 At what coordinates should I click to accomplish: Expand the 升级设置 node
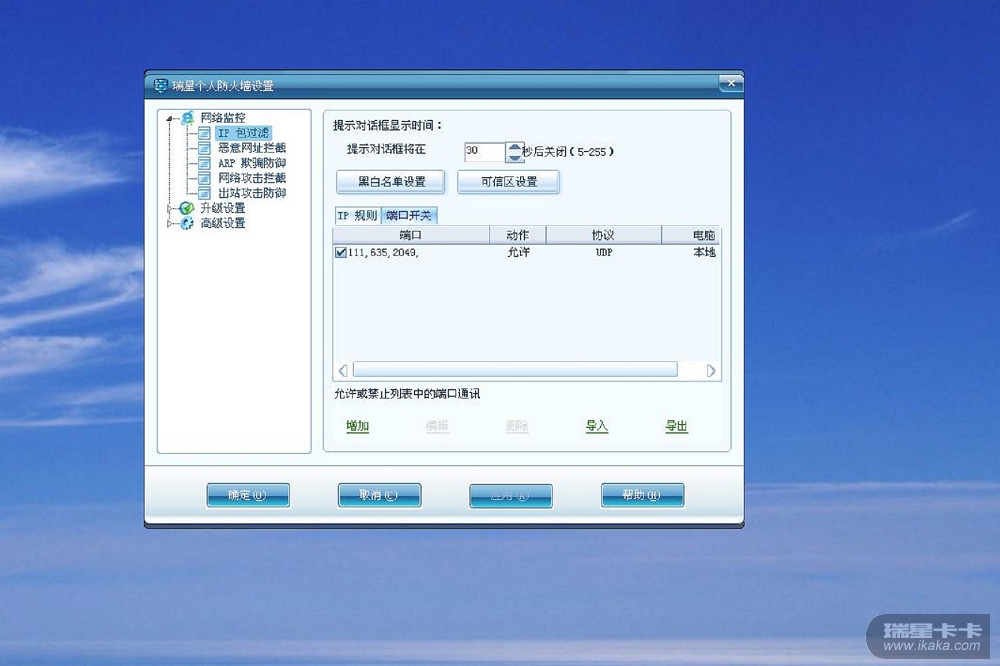pos(170,209)
